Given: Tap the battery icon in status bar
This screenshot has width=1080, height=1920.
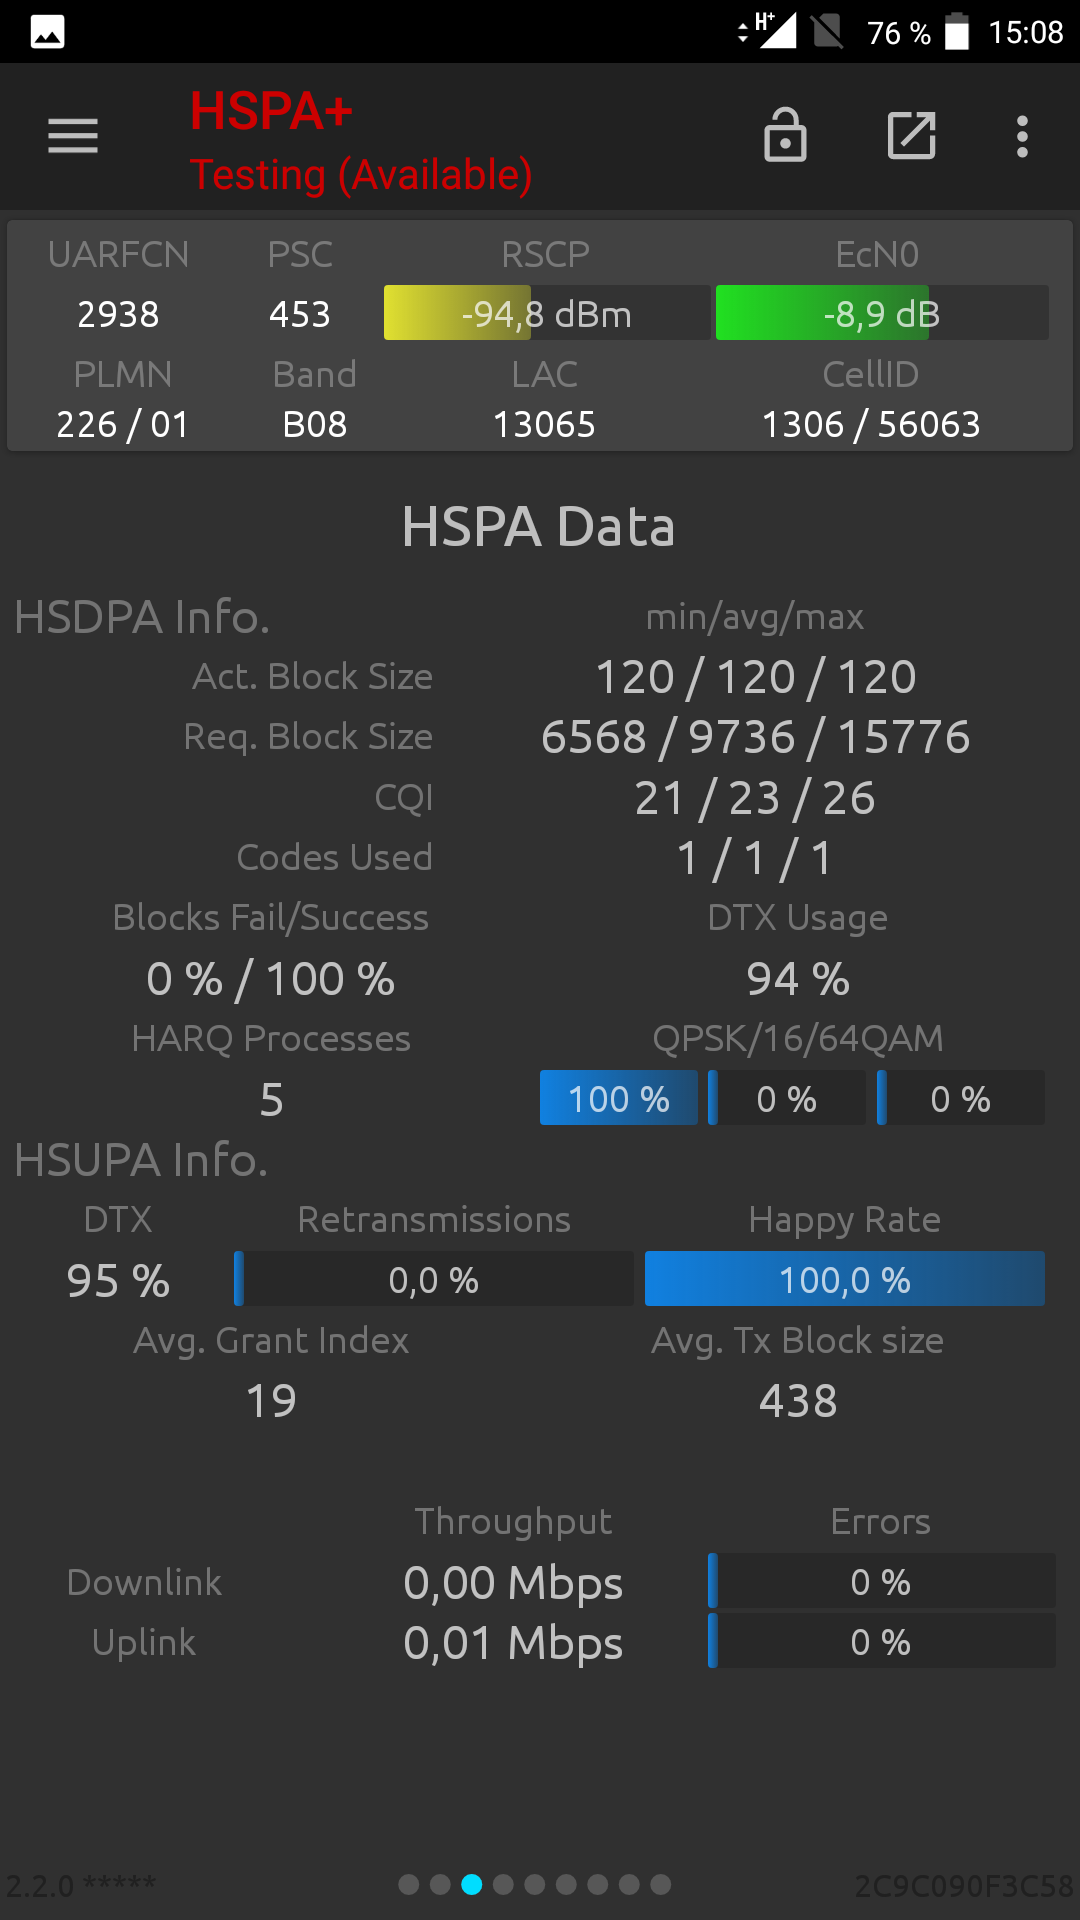Looking at the screenshot, I should pyautogui.click(x=957, y=31).
